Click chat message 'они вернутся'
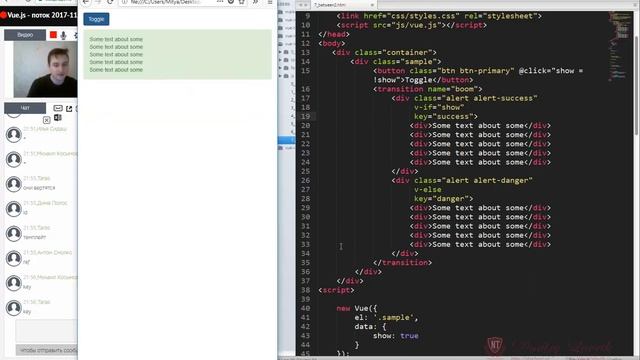The height and width of the screenshot is (360, 640). click(x=39, y=188)
